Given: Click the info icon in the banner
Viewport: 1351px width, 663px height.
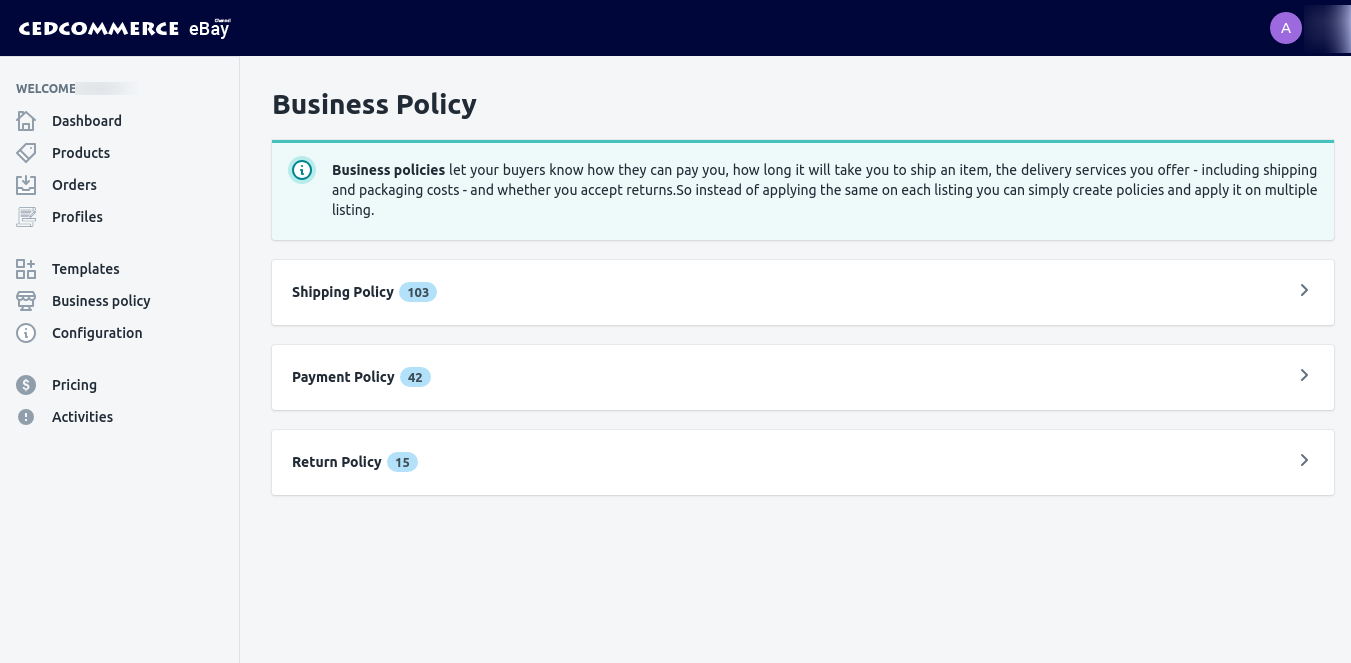Looking at the screenshot, I should (x=301, y=170).
